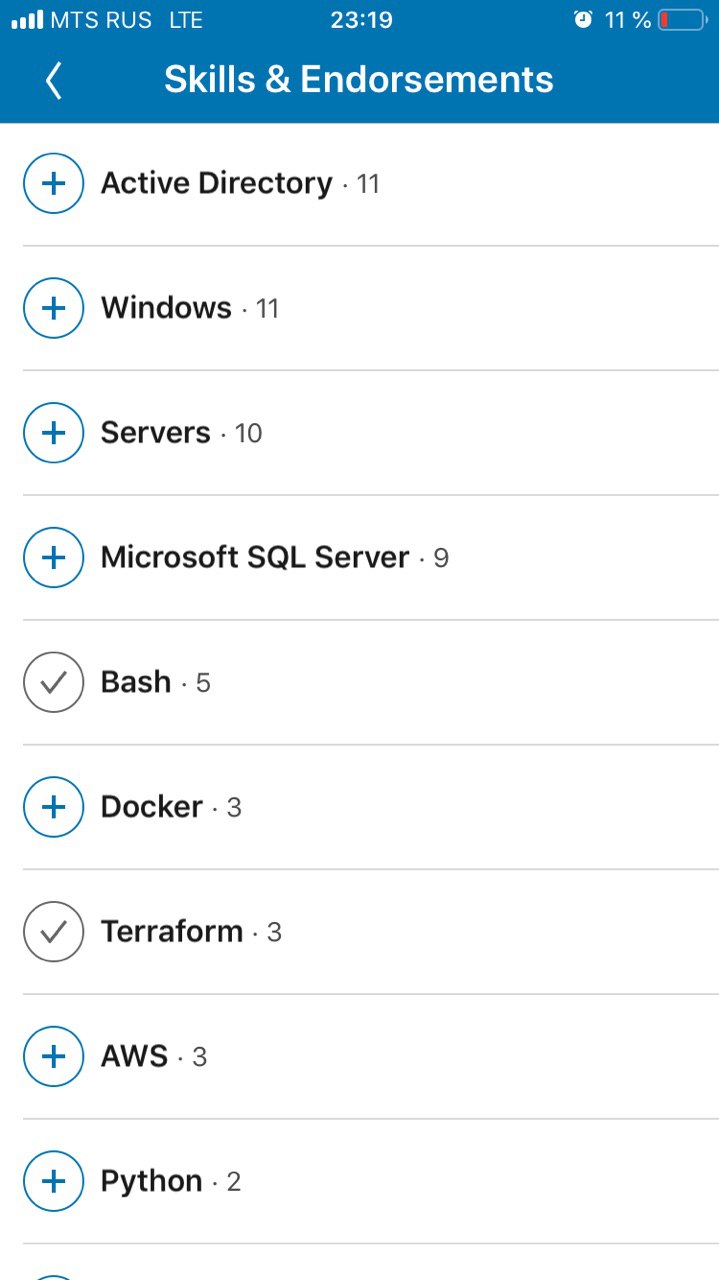Screen dimensions: 719x1280
Task: Select the Bash skill label
Action: click(136, 682)
